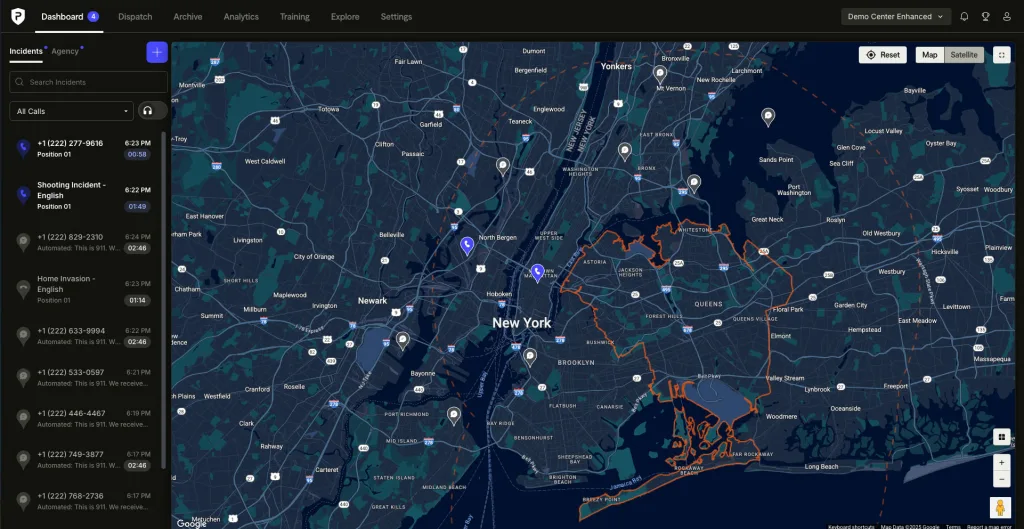Open the user profile icon
This screenshot has height=529, width=1024.
click(1006, 17)
